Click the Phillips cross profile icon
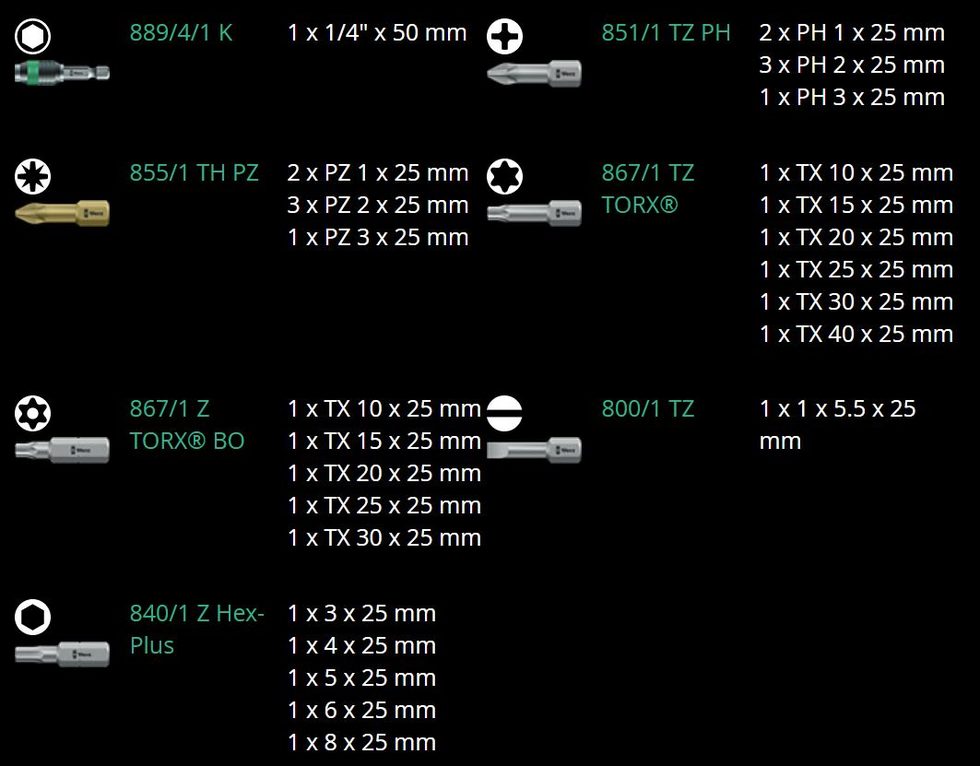Screen dimensions: 980x766 coord(505,36)
